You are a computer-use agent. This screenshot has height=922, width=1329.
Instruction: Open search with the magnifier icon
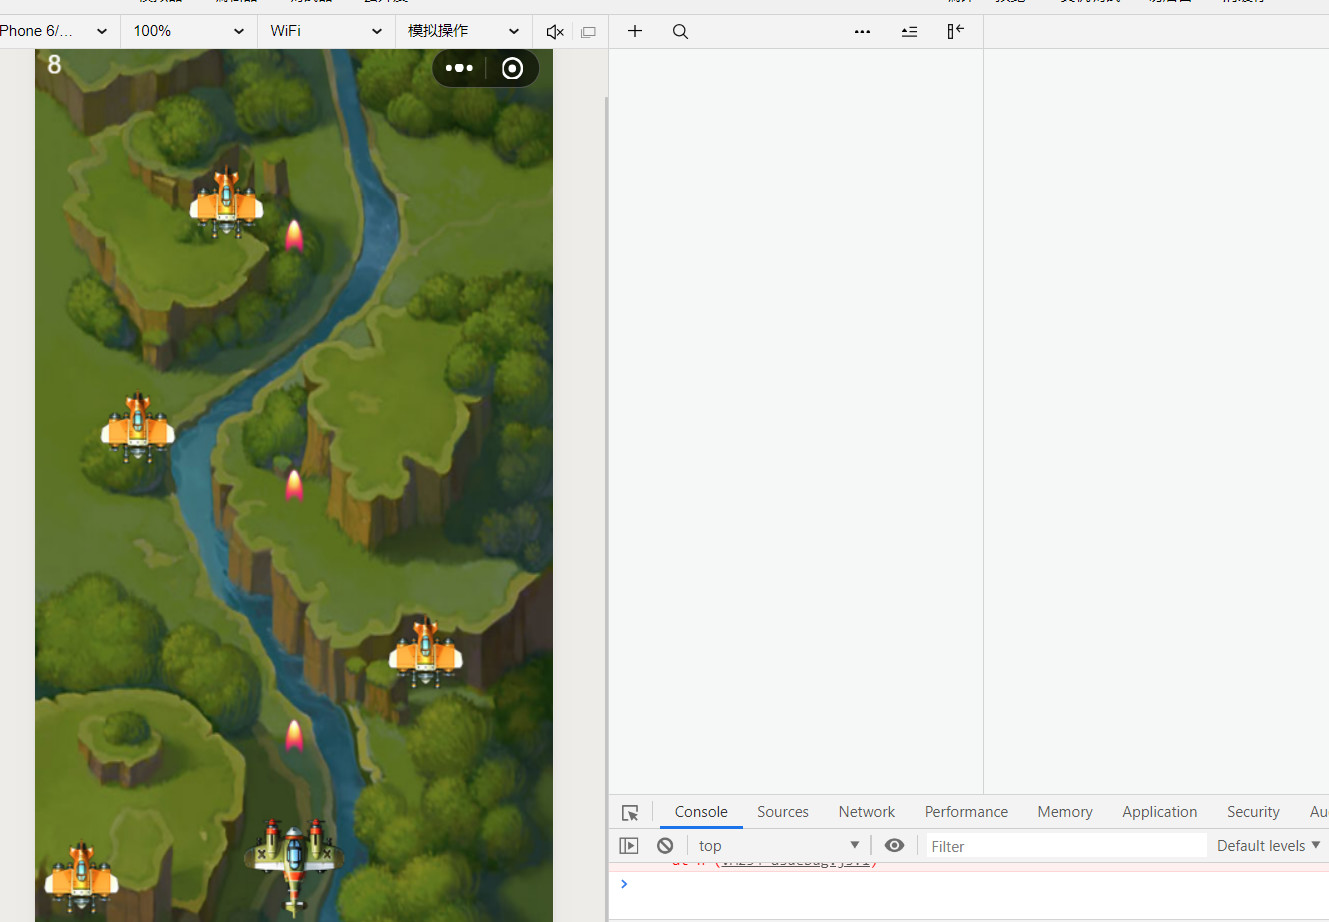pos(680,31)
